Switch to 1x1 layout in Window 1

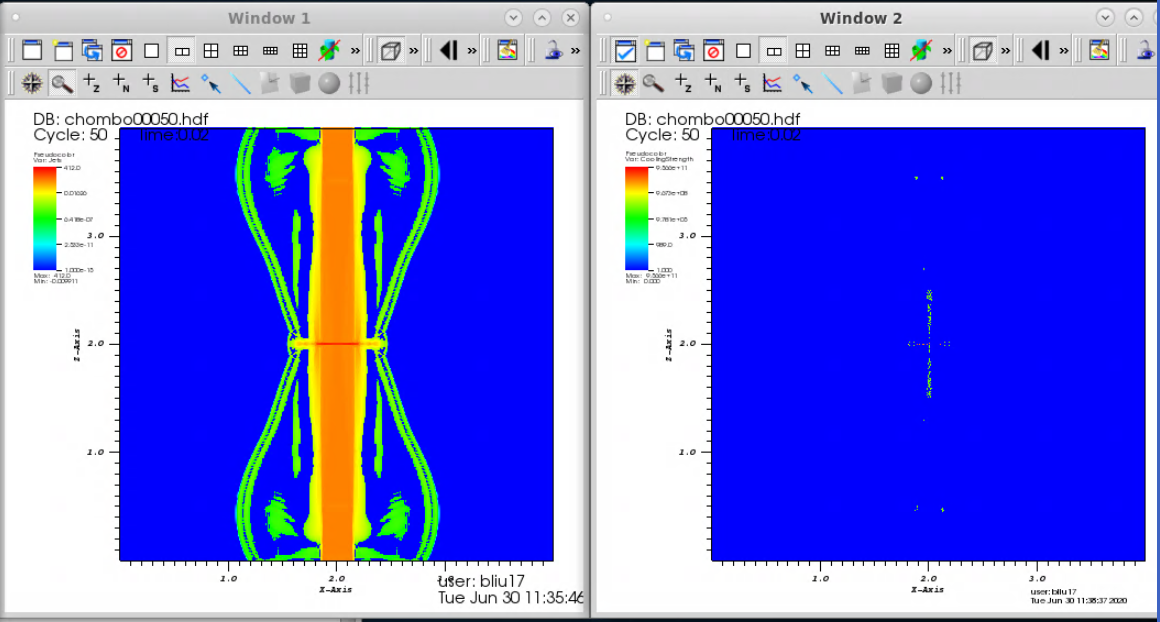152,50
